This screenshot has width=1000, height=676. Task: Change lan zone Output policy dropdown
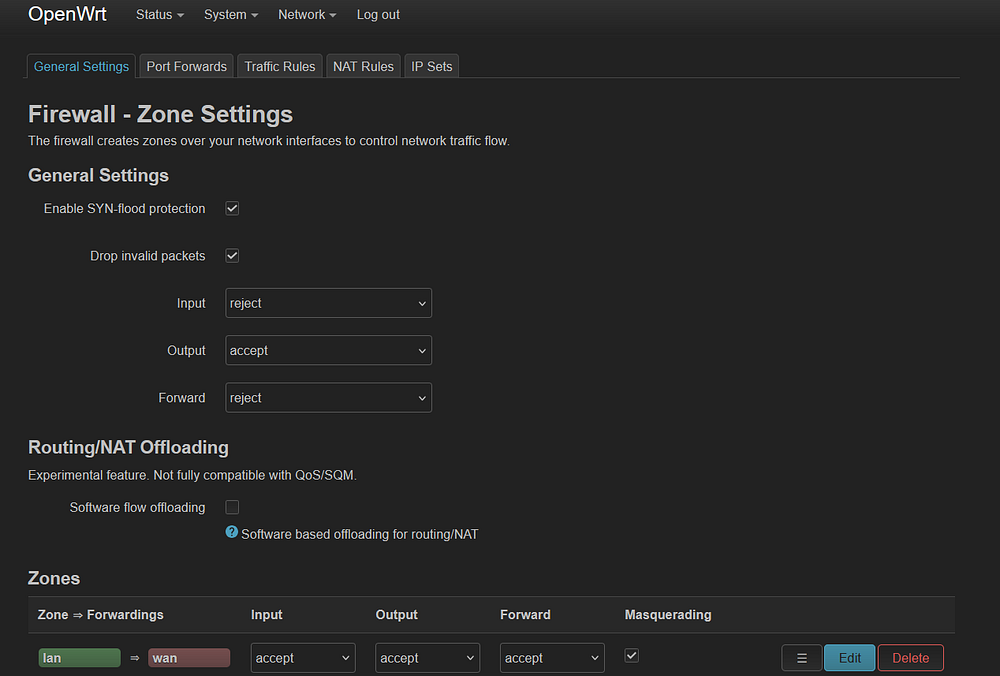point(427,658)
